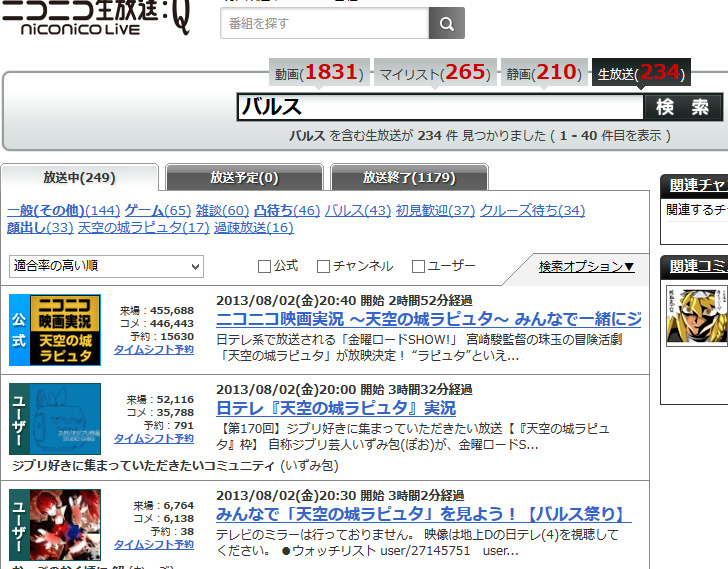Click the 検索 search button
Screen dimensions: 728x569
[x=682, y=107]
